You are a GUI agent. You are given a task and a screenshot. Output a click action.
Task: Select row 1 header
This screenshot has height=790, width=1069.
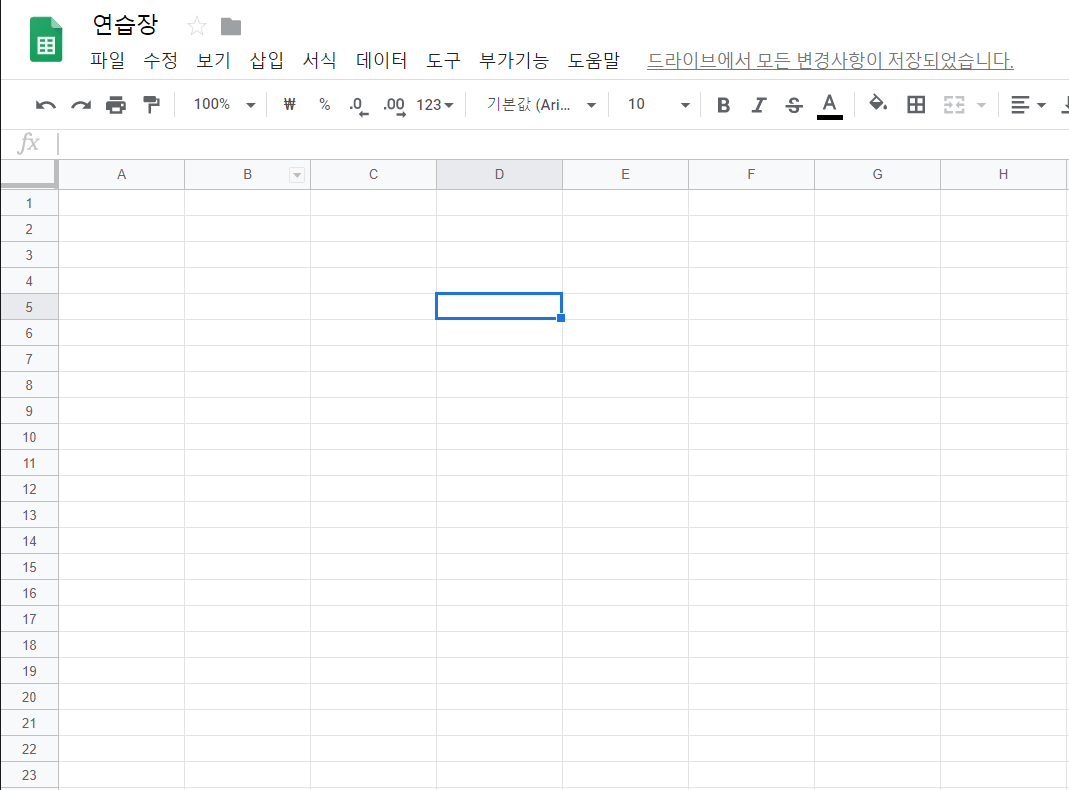point(29,203)
